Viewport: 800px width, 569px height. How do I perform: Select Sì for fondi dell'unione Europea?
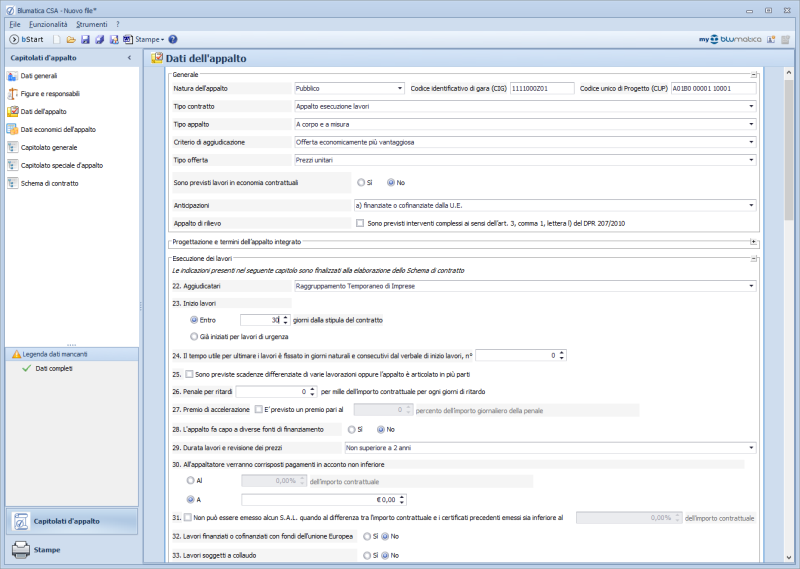[x=367, y=536]
